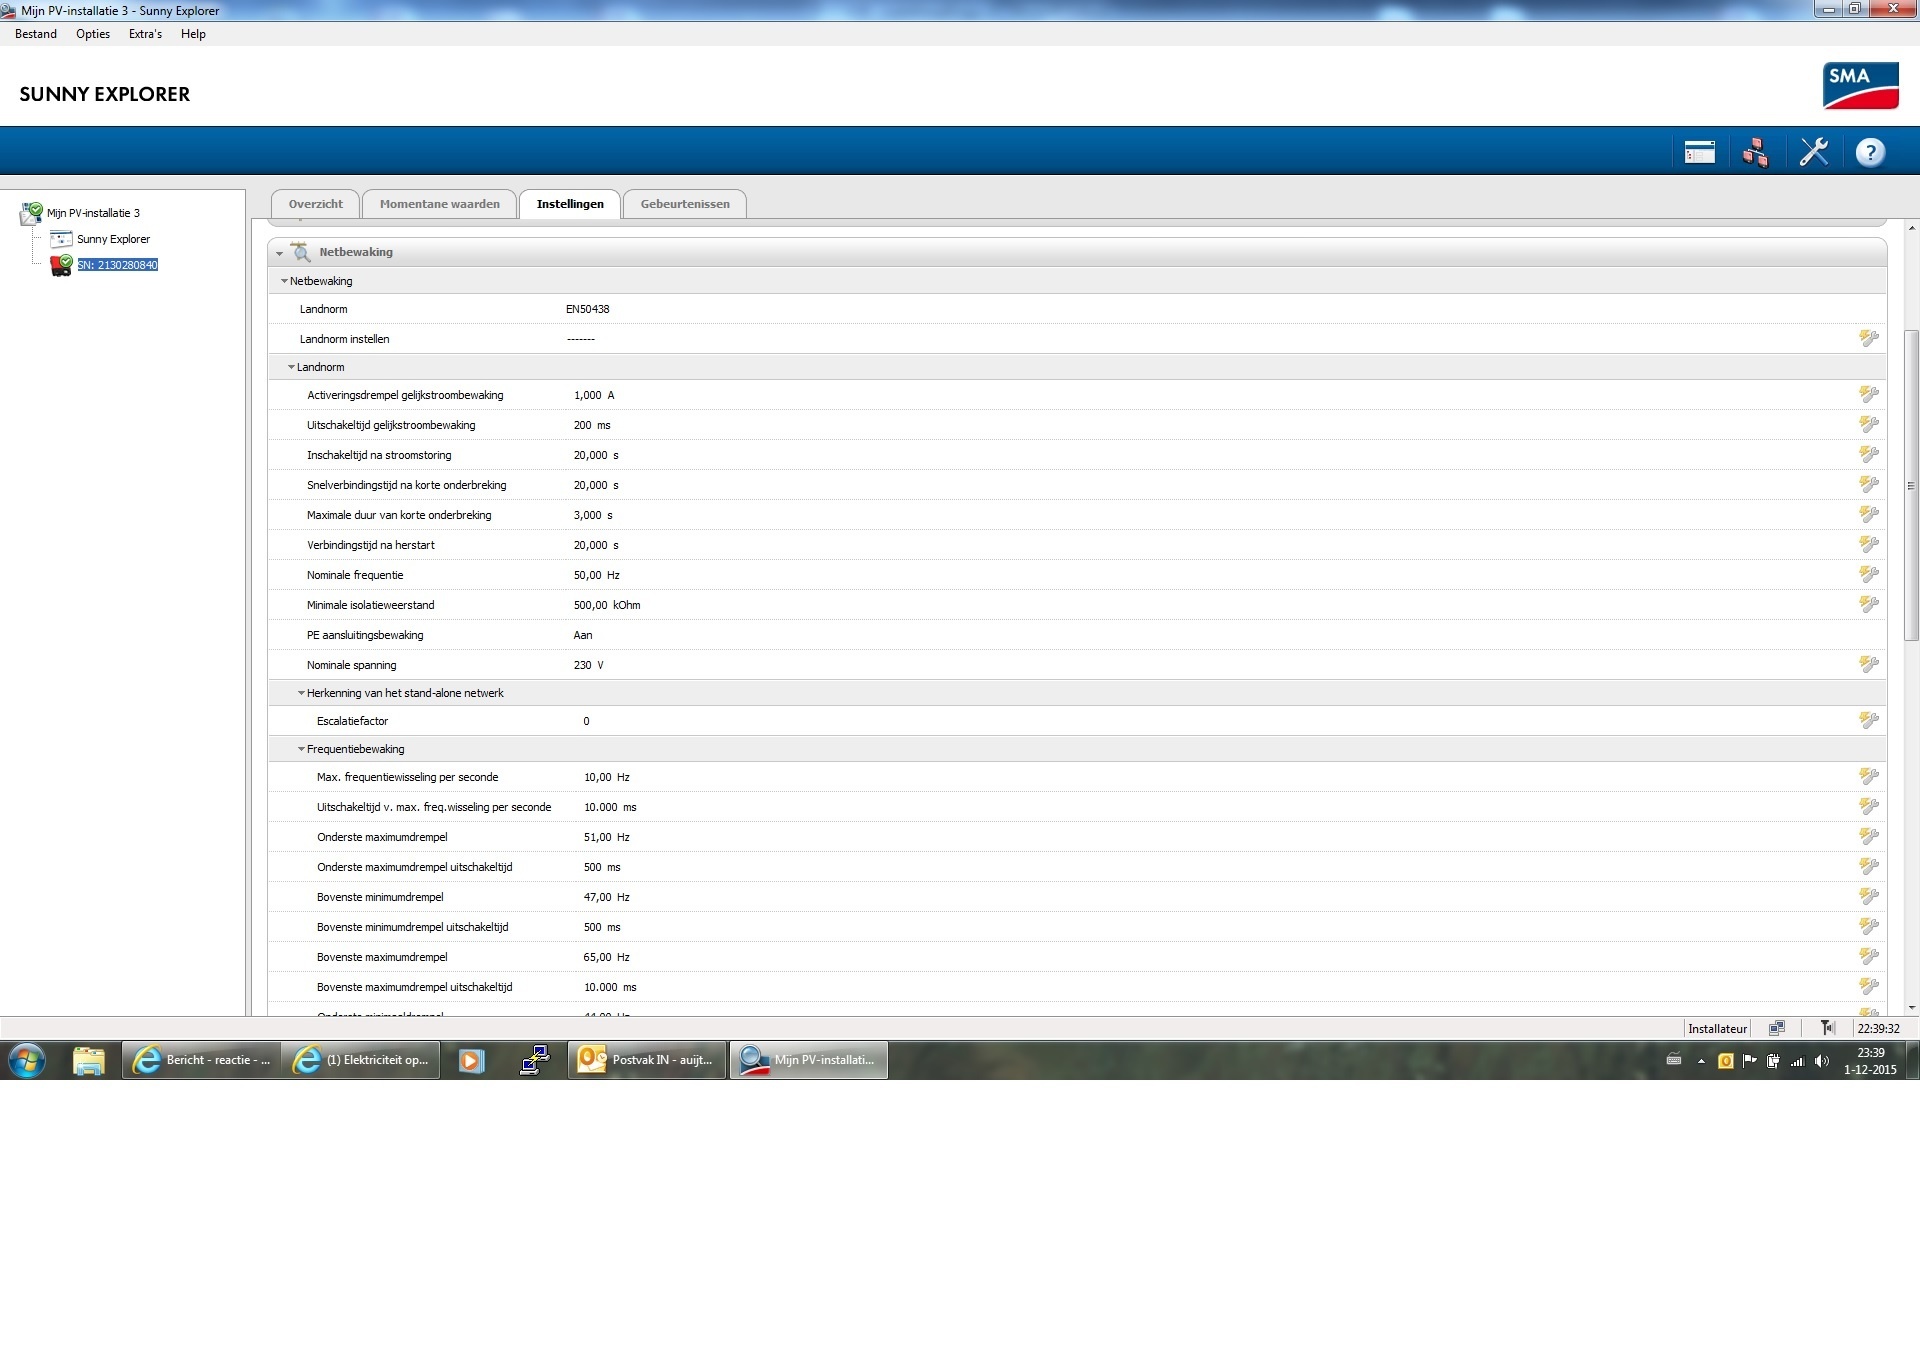Collapse the Frequentiebewaking group

coord(301,749)
